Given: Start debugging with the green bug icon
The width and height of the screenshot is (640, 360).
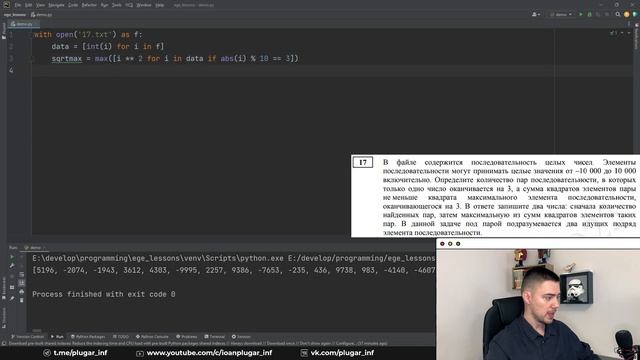Looking at the screenshot, I should (x=589, y=14).
